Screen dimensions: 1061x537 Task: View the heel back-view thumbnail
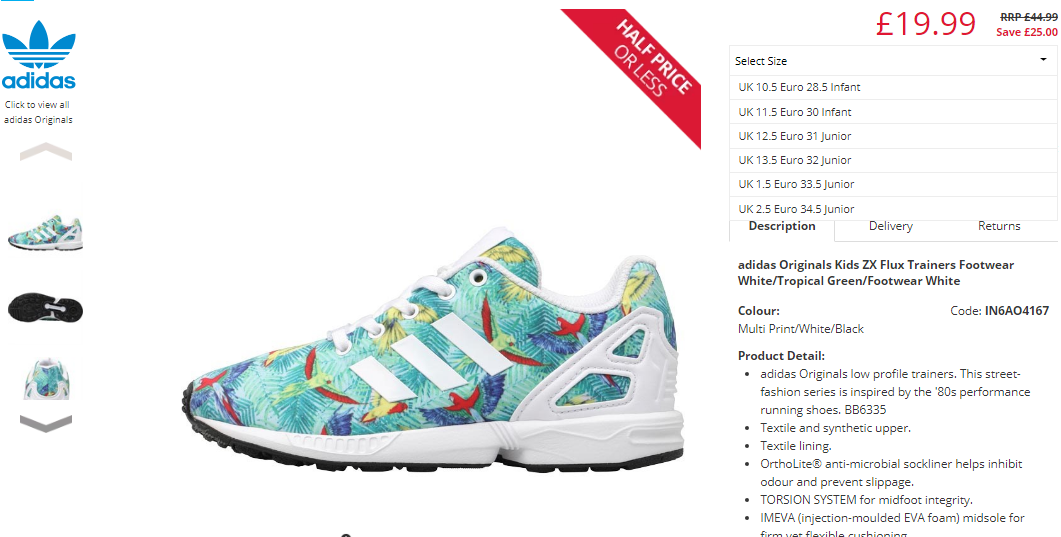pyautogui.click(x=46, y=379)
